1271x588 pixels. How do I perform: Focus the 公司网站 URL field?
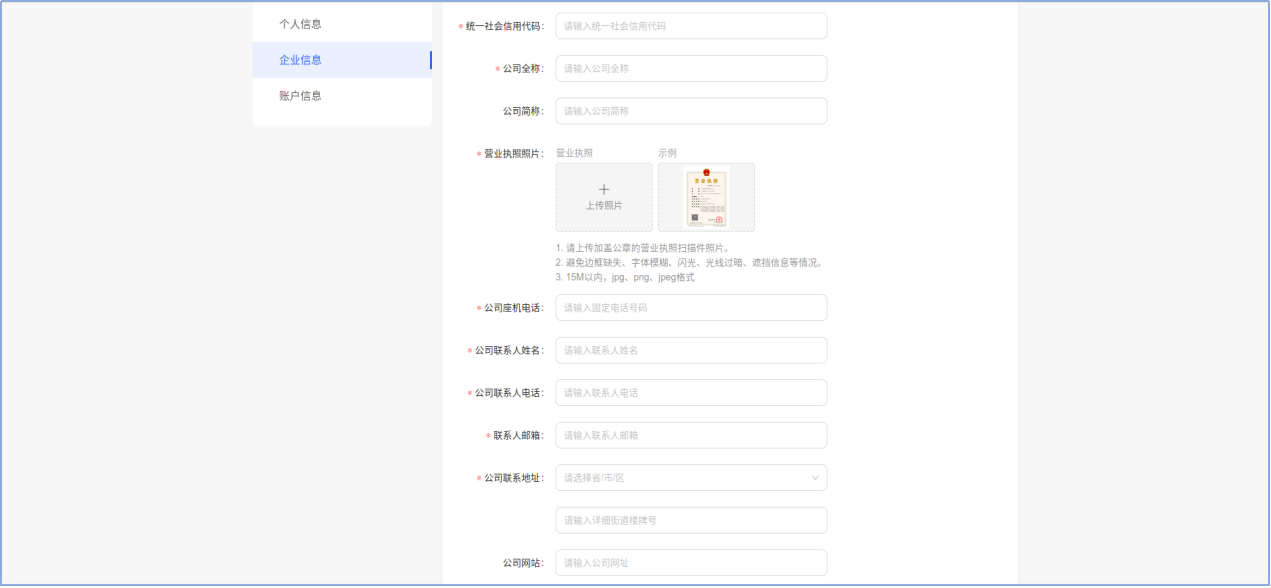coord(690,563)
